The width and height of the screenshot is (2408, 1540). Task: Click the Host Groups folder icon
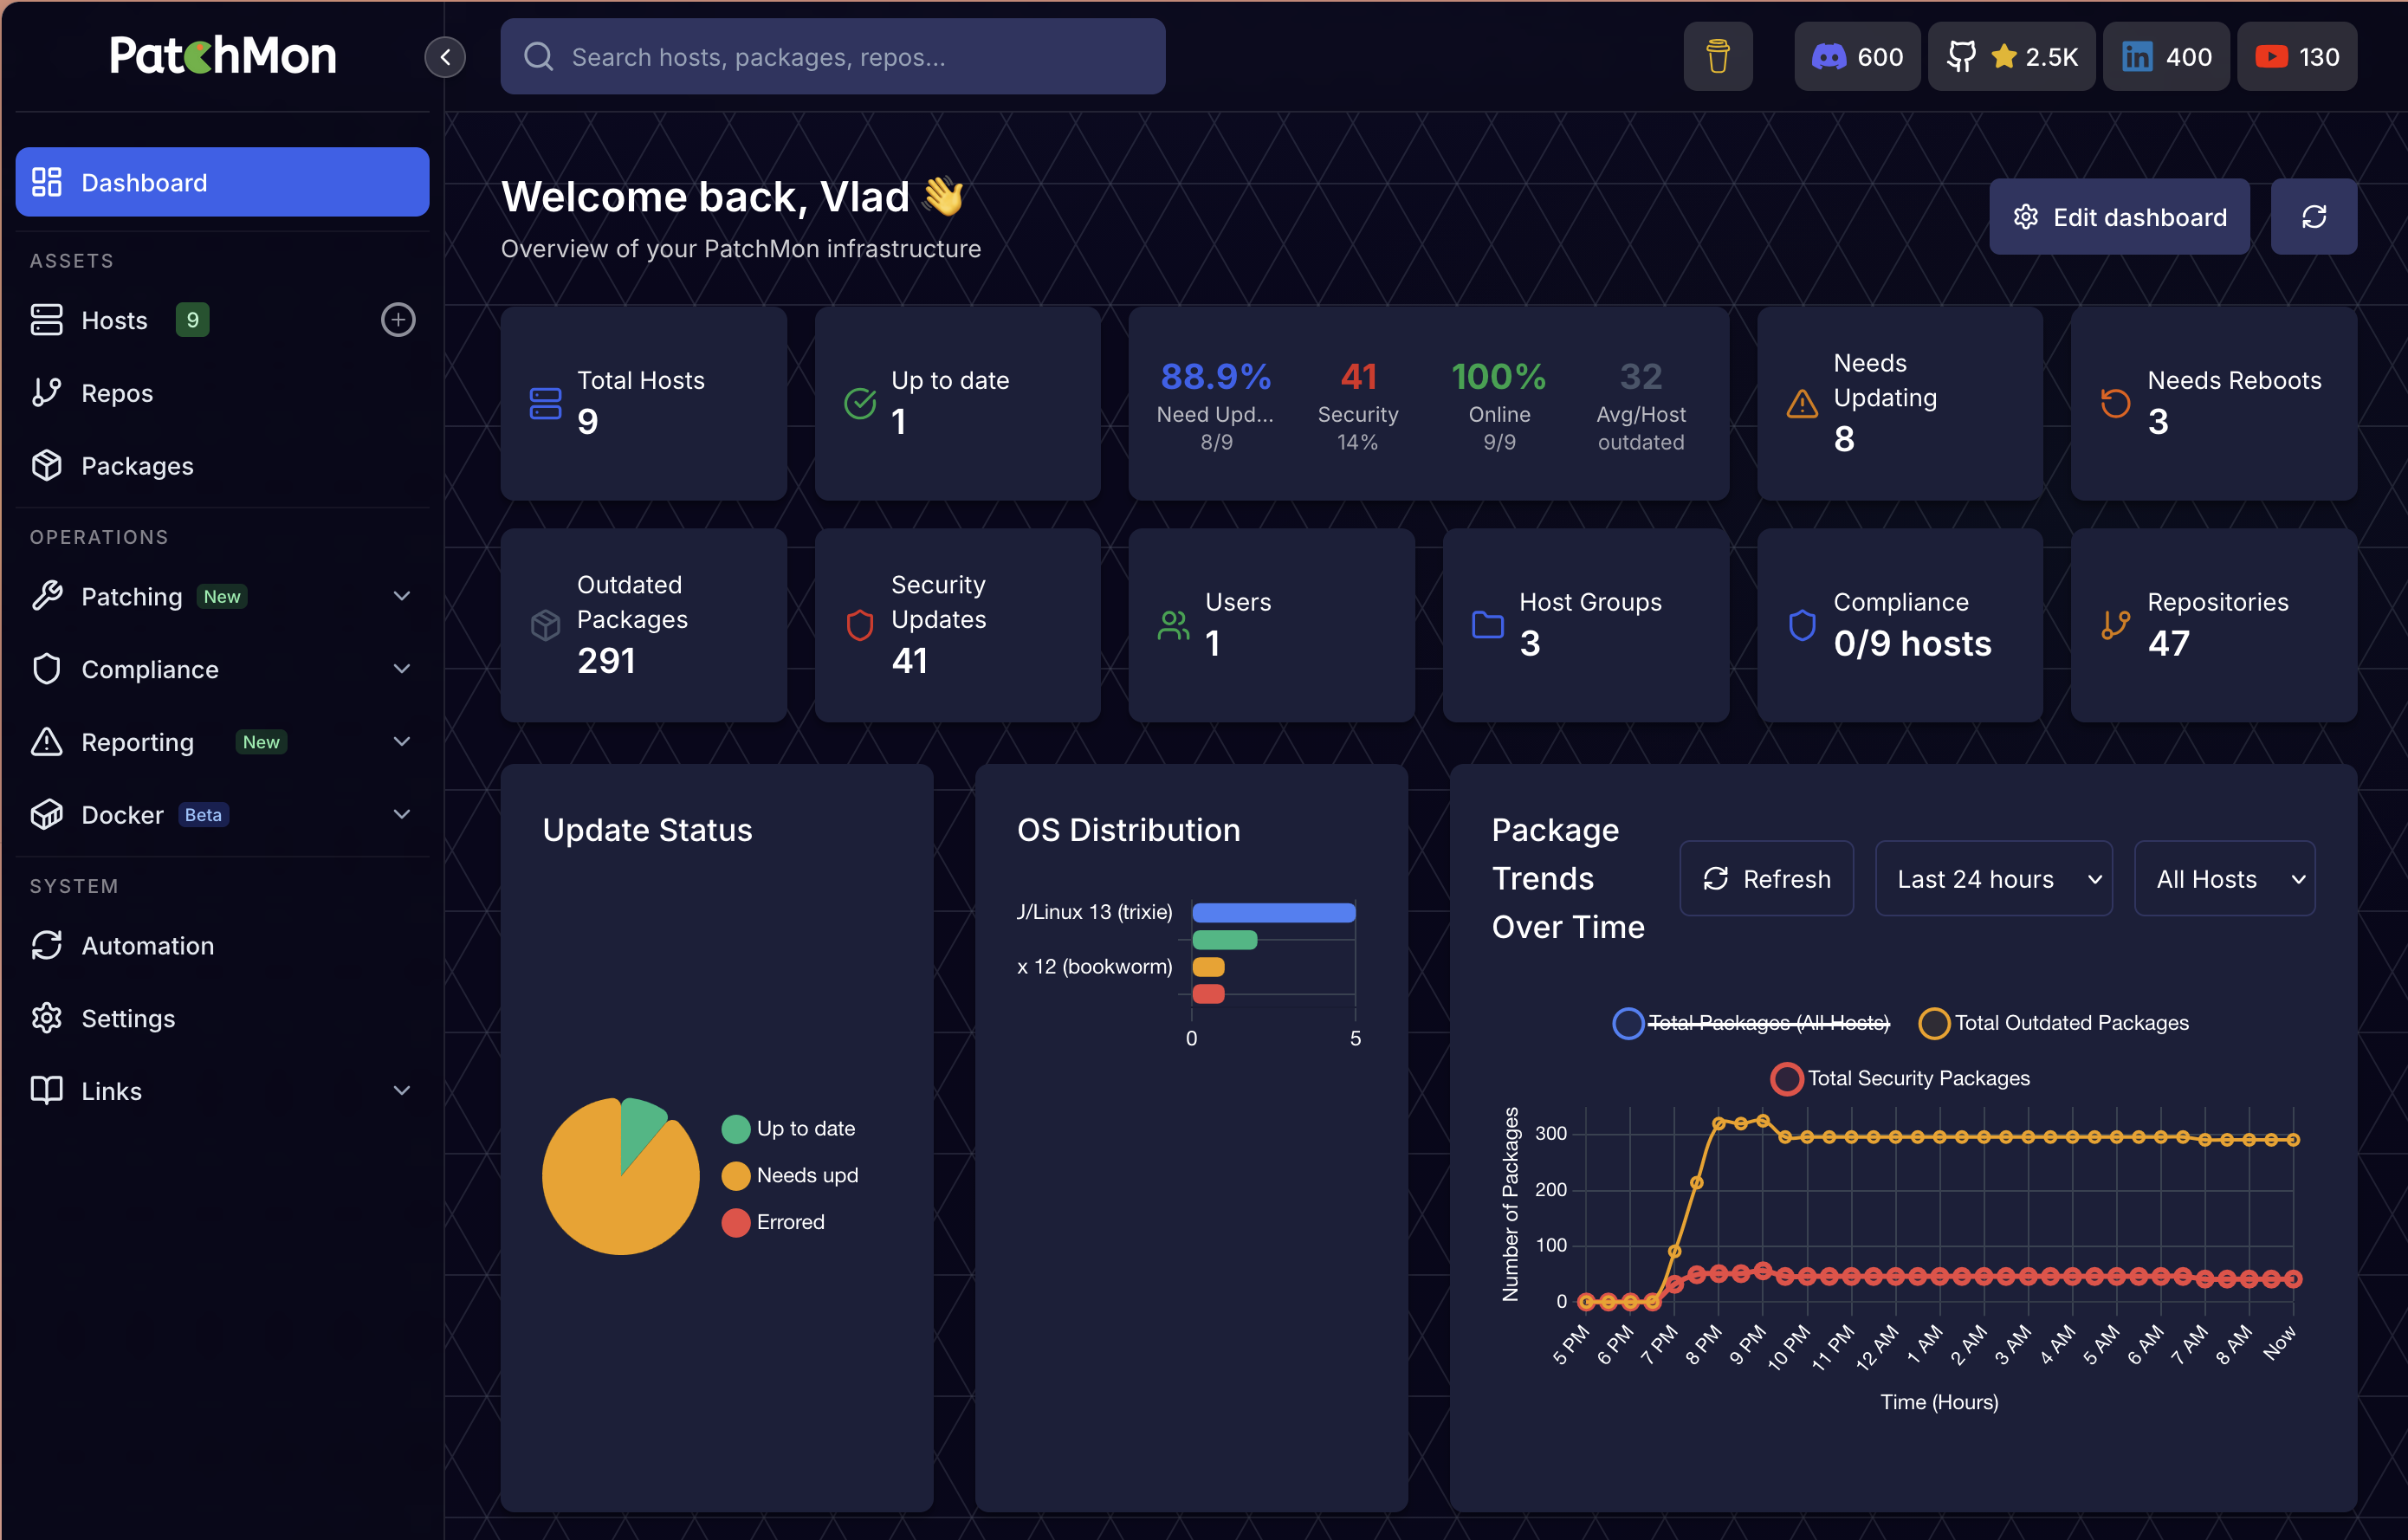(x=1488, y=625)
